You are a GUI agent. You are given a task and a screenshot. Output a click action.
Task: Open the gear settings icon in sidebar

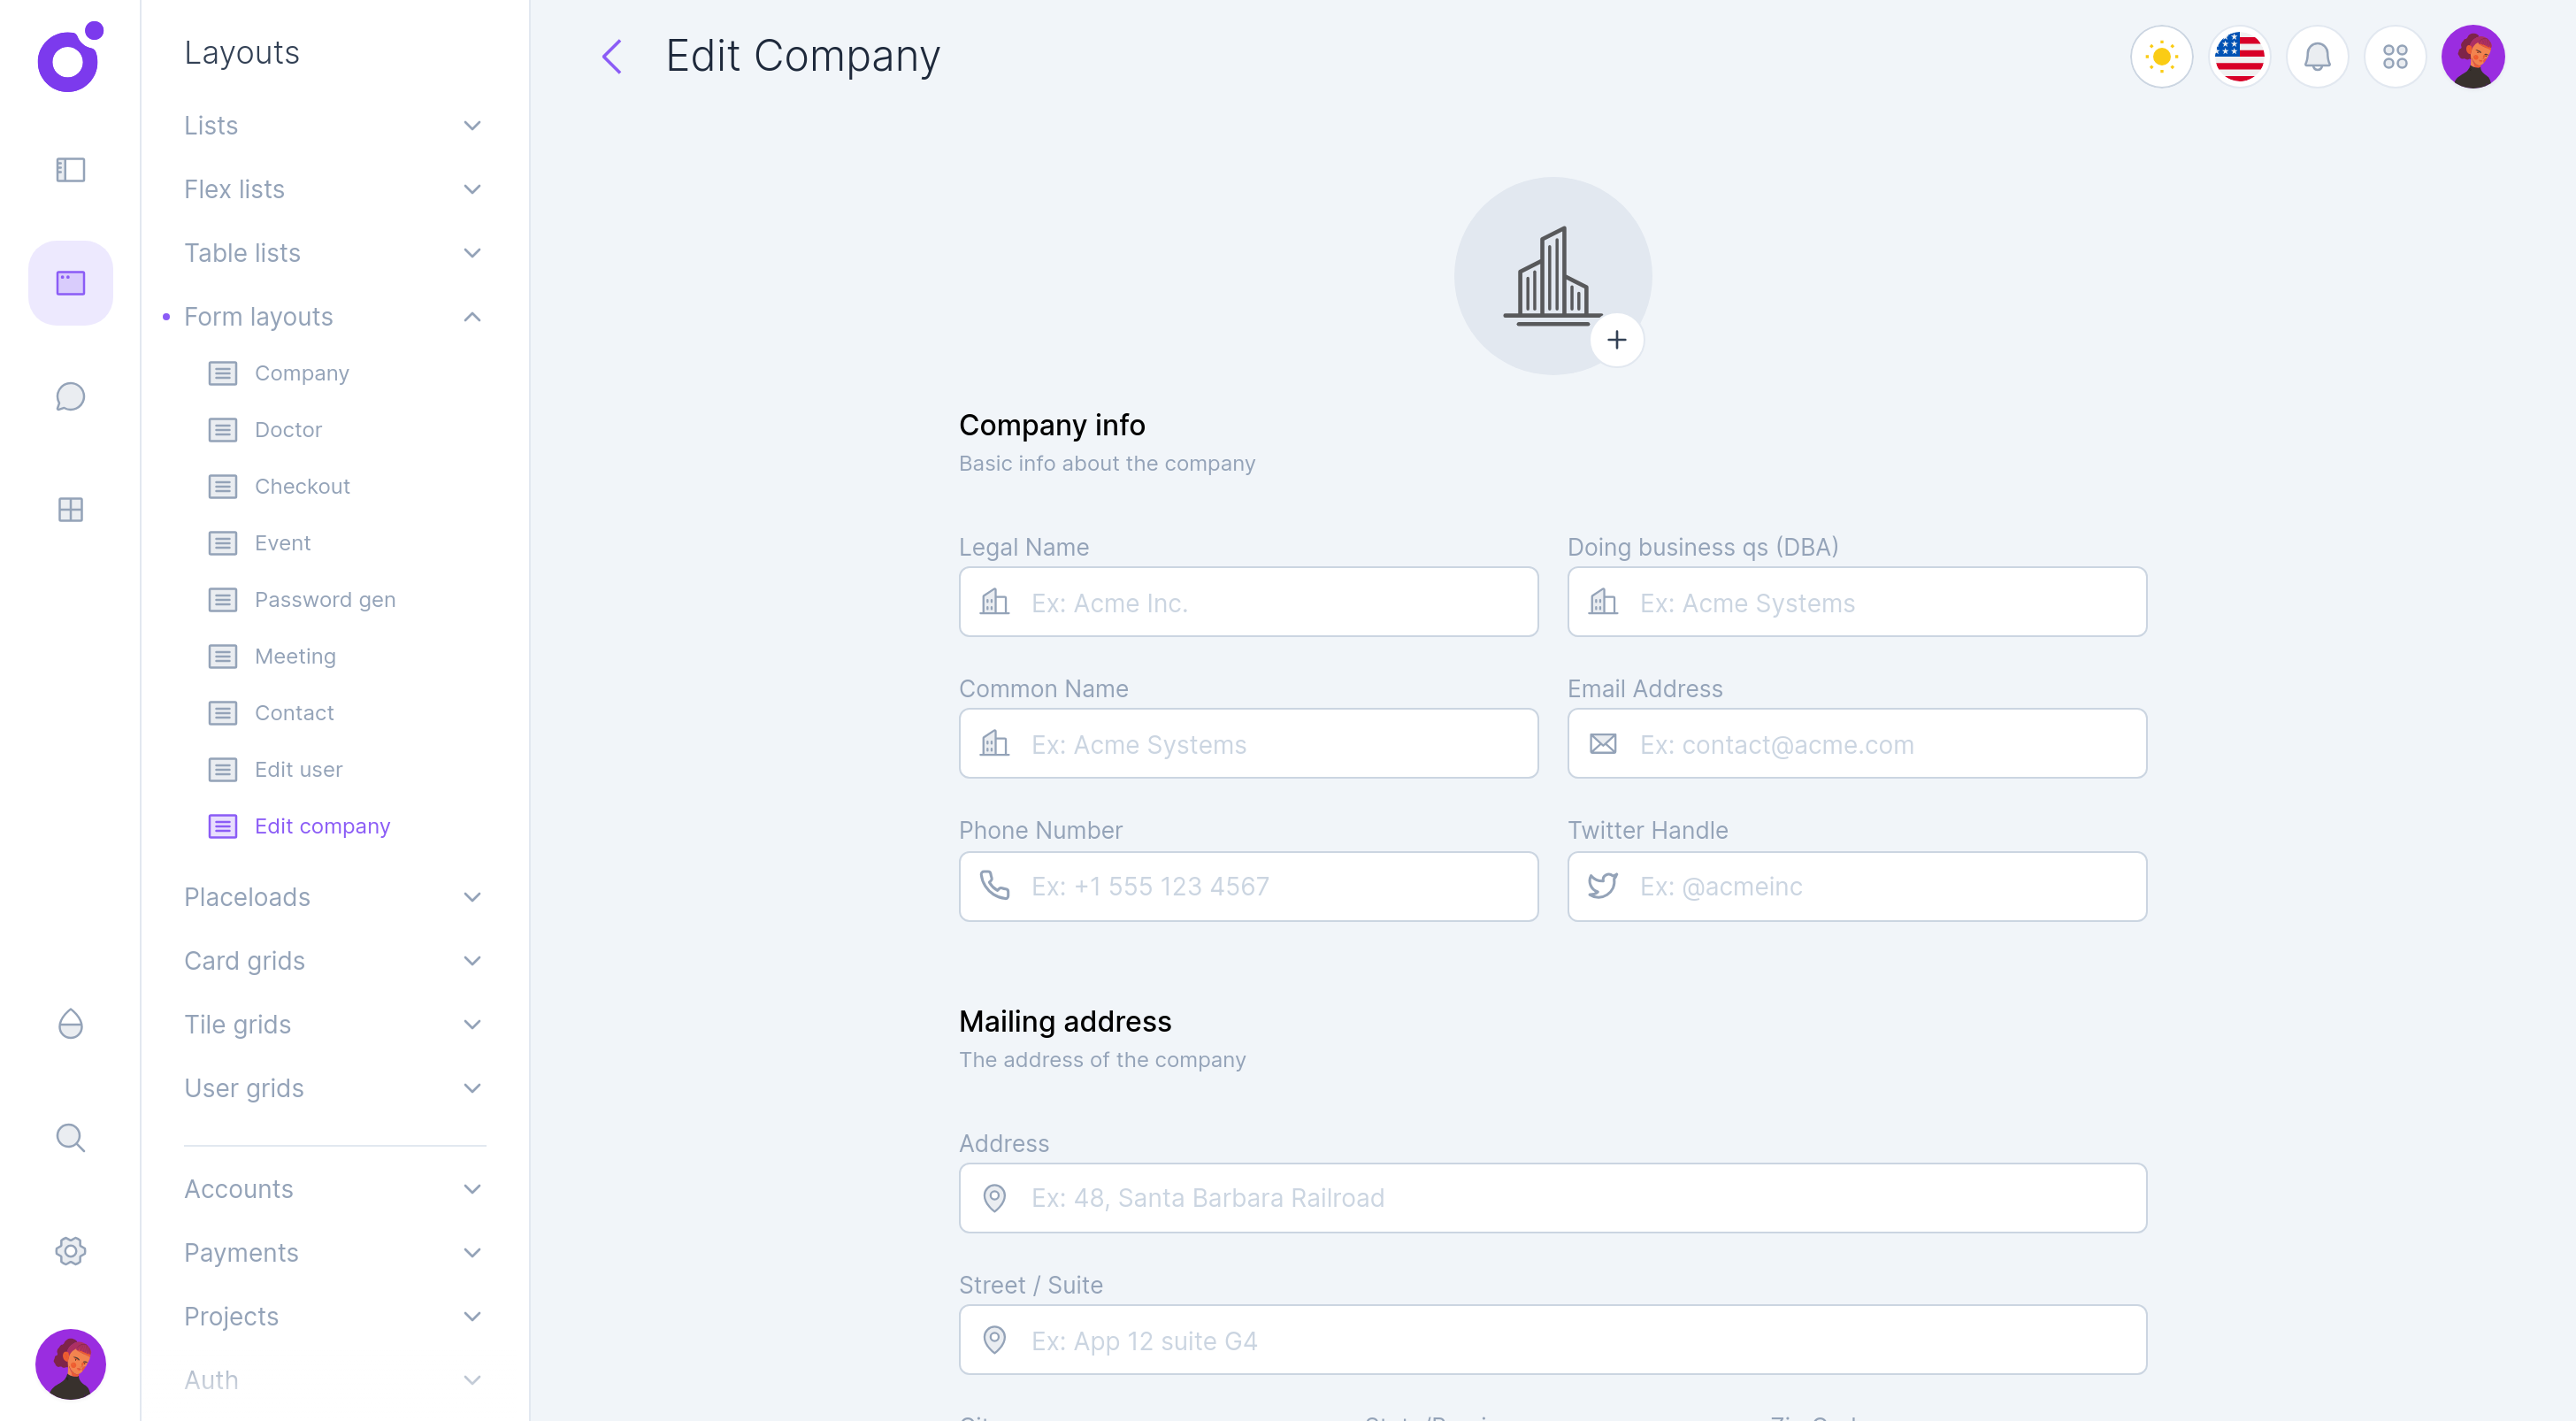click(x=70, y=1251)
